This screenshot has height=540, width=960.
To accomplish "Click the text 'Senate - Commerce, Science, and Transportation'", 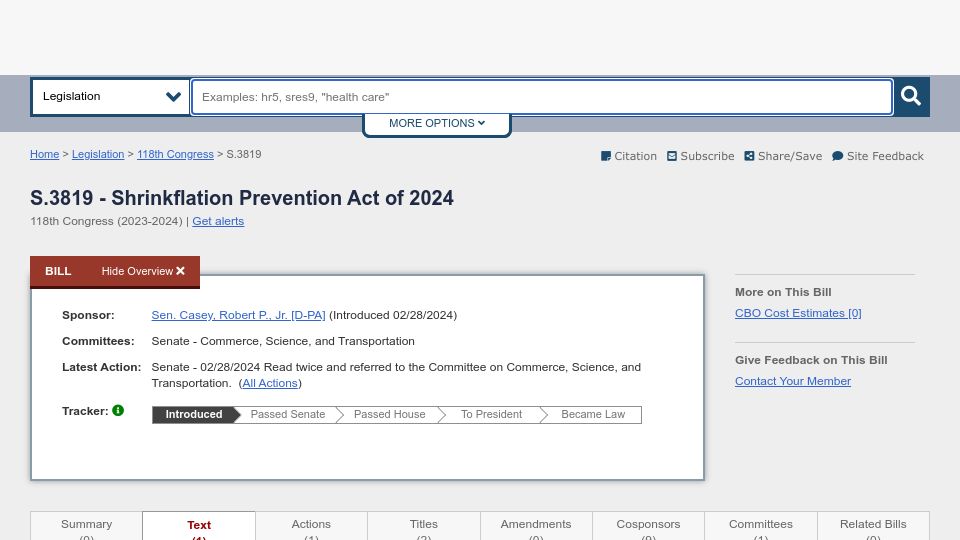I will (283, 341).
